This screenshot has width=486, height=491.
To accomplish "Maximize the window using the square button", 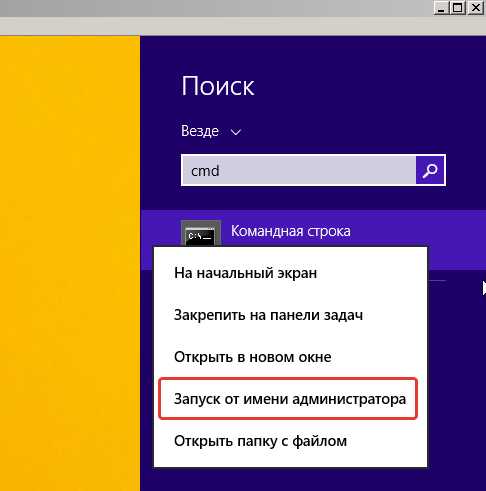I will 458,8.
